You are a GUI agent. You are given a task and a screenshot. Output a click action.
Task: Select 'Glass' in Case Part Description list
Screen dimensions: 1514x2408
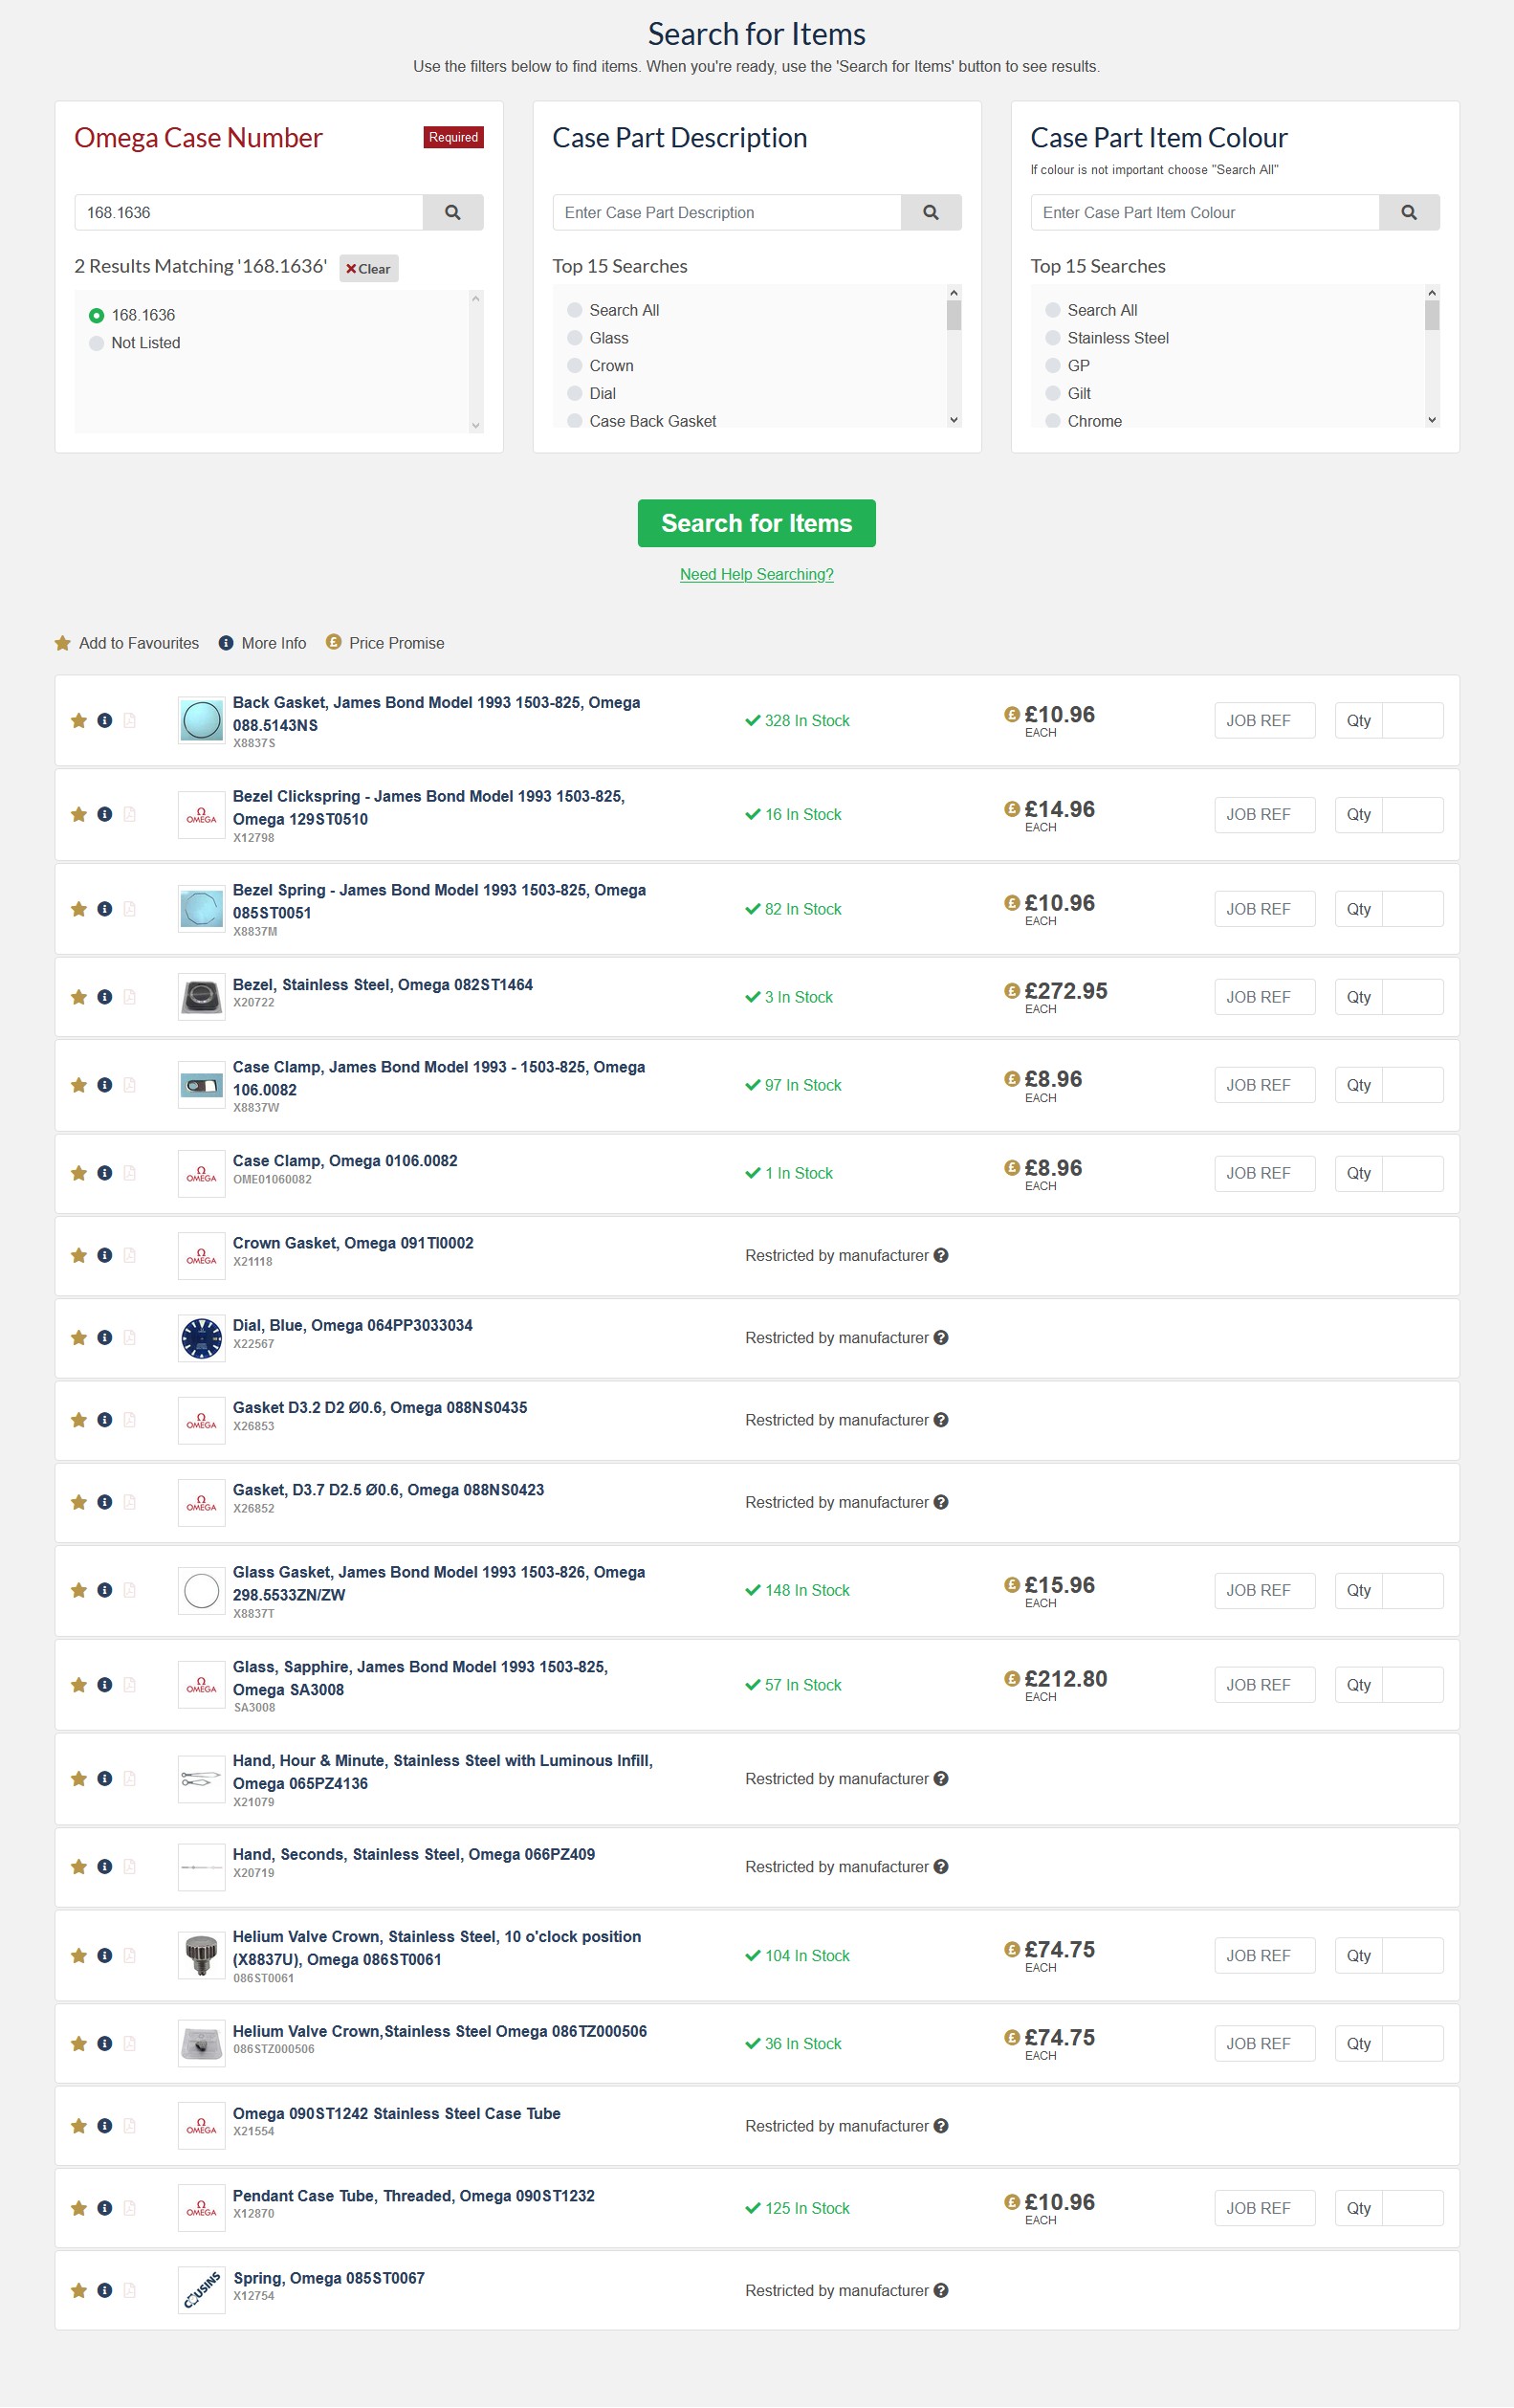[x=575, y=338]
